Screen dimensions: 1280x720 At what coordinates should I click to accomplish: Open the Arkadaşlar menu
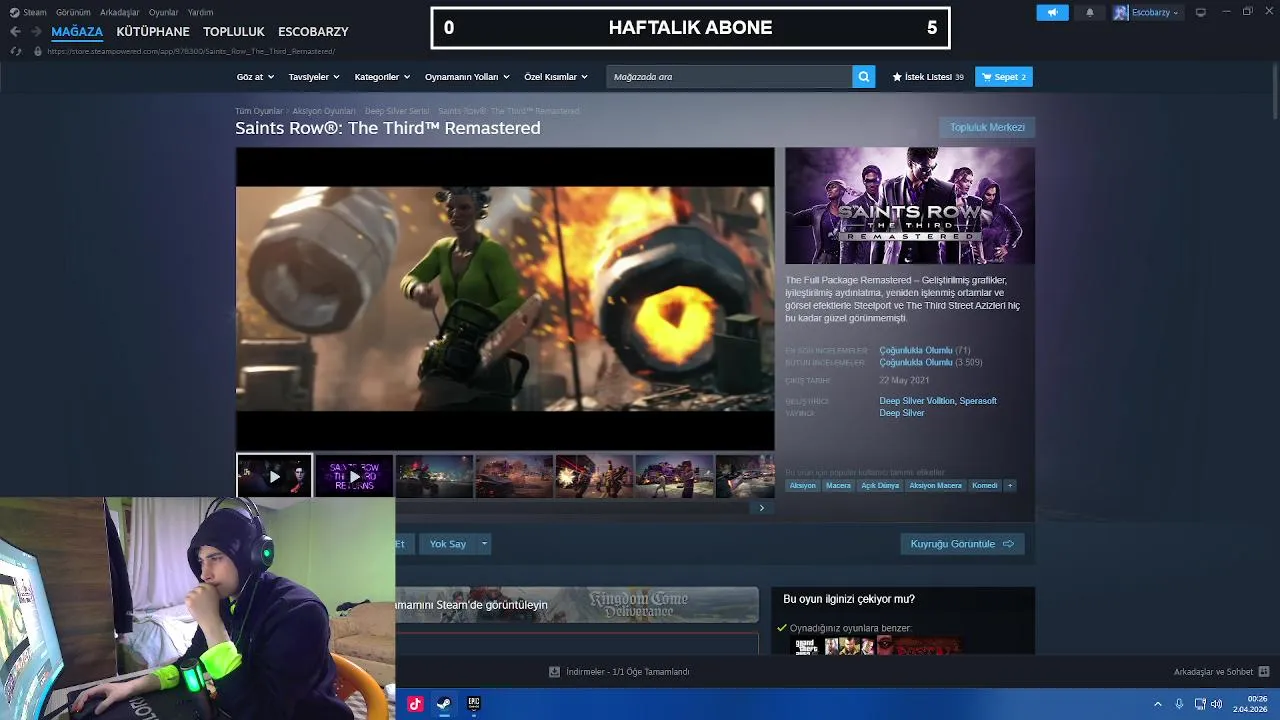coord(120,12)
